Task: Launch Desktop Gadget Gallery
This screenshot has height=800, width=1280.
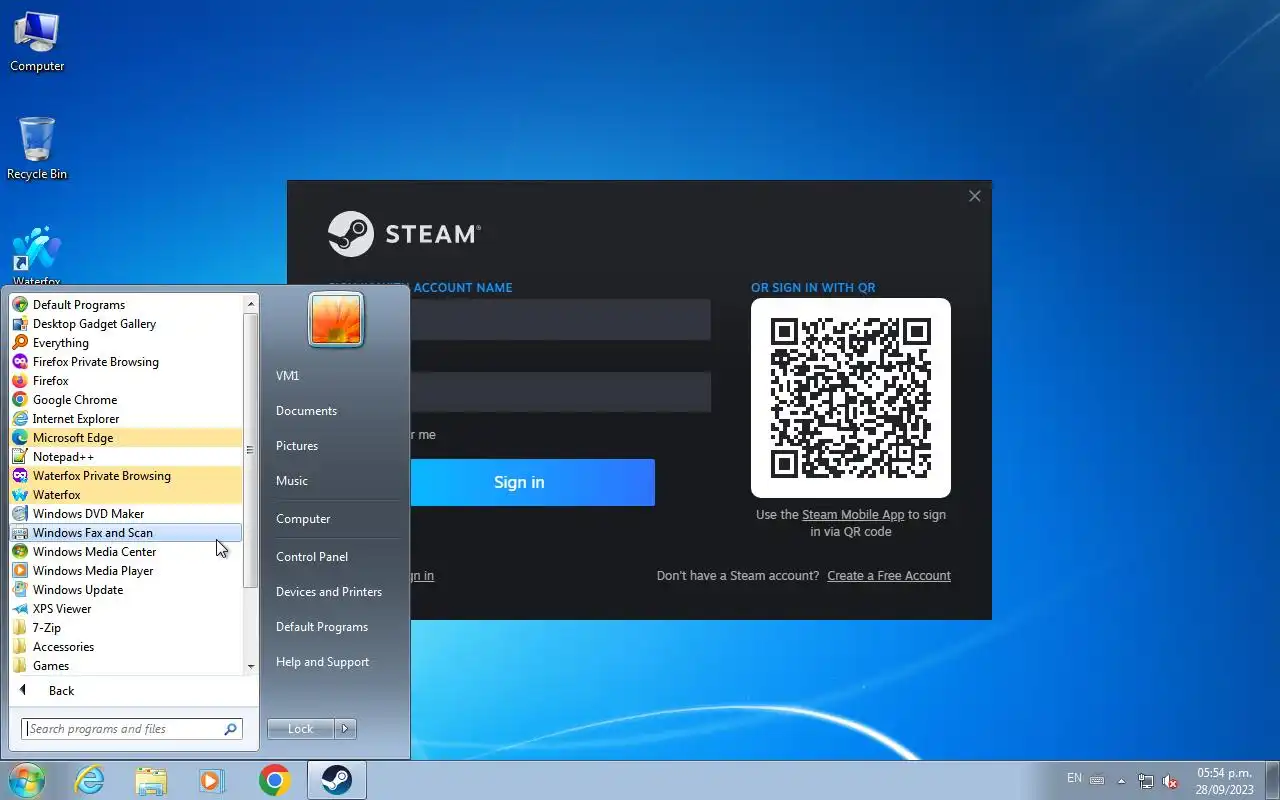Action: [126, 324]
